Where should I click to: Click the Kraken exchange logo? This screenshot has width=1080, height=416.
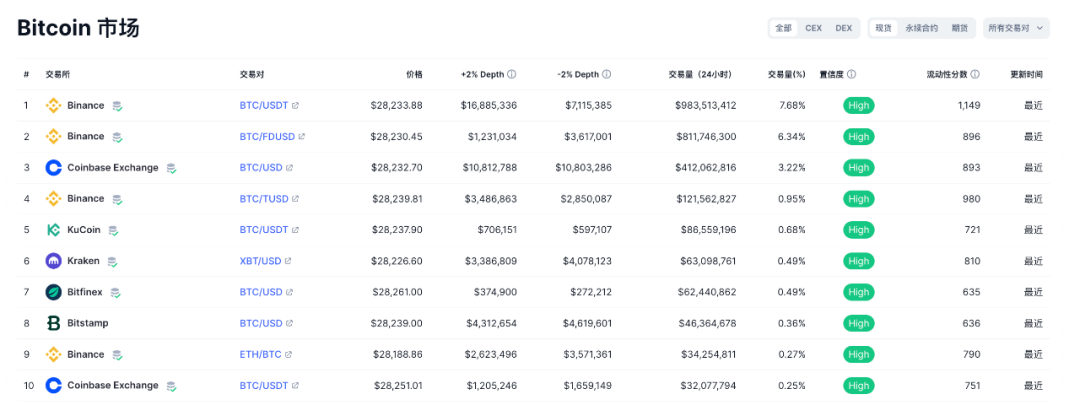[x=54, y=261]
